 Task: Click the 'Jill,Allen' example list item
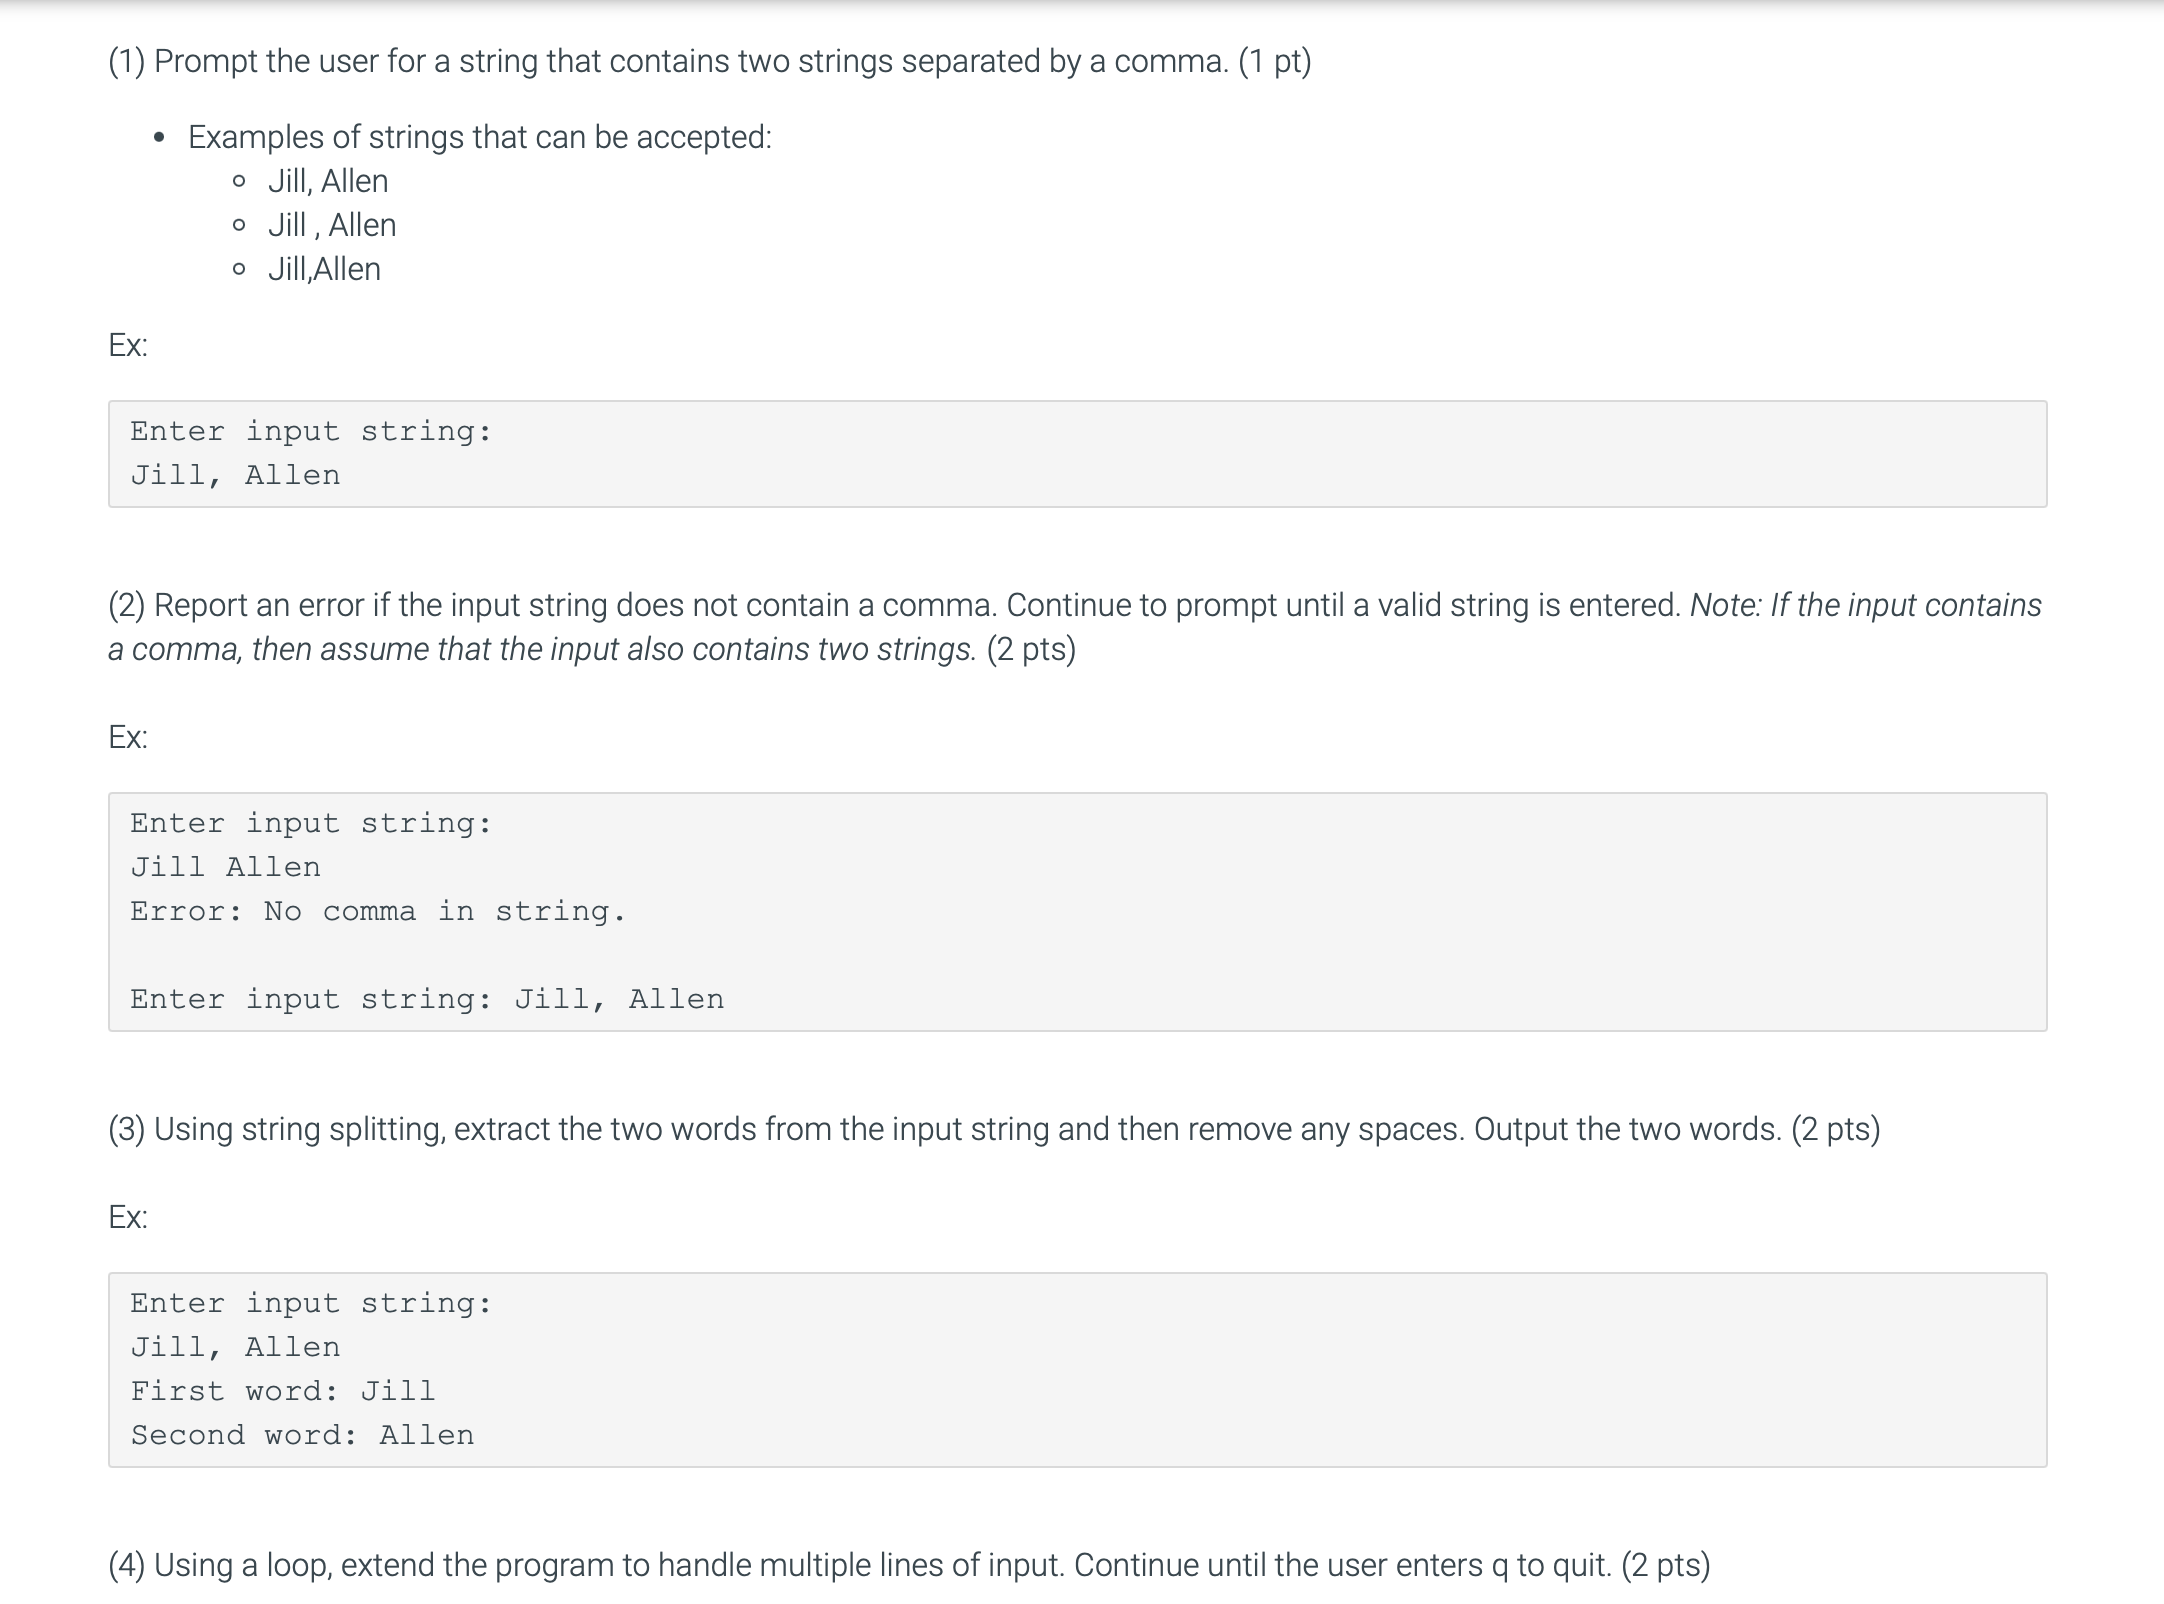click(x=324, y=269)
